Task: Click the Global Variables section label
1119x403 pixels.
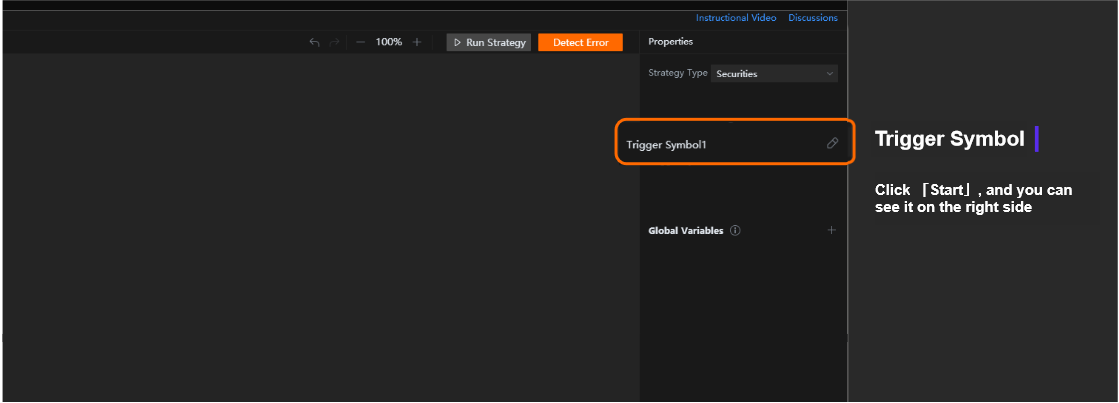Action: [685, 230]
